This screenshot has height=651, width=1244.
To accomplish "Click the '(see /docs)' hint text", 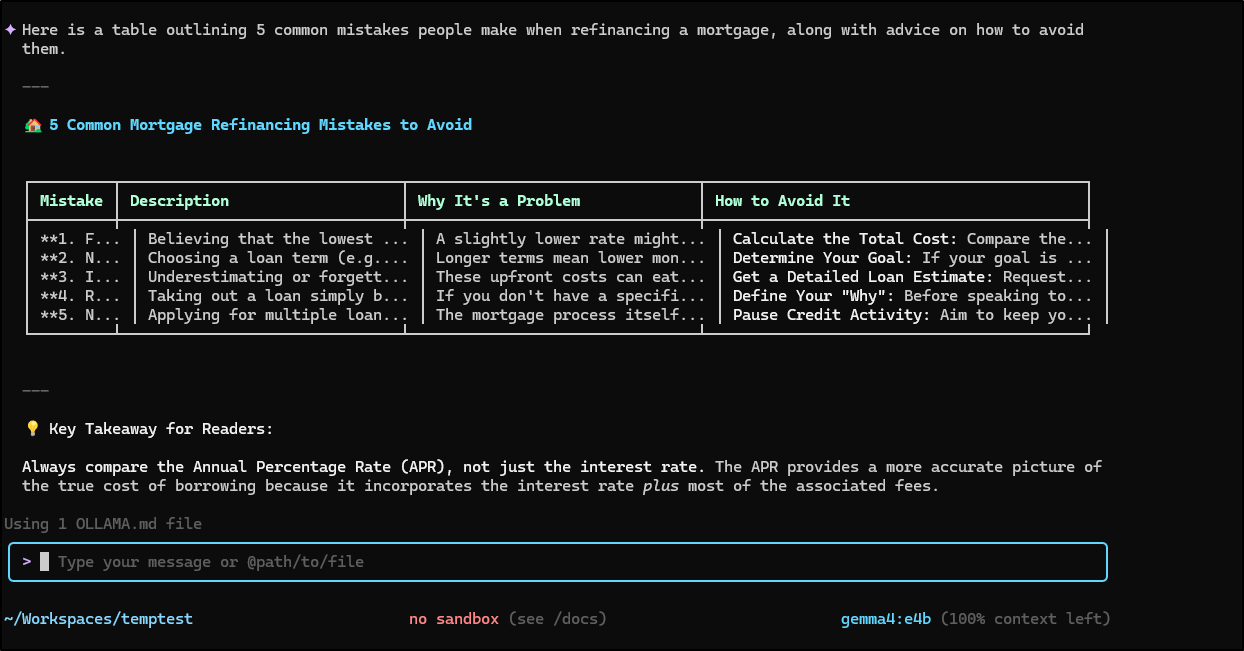I will pyautogui.click(x=557, y=619).
